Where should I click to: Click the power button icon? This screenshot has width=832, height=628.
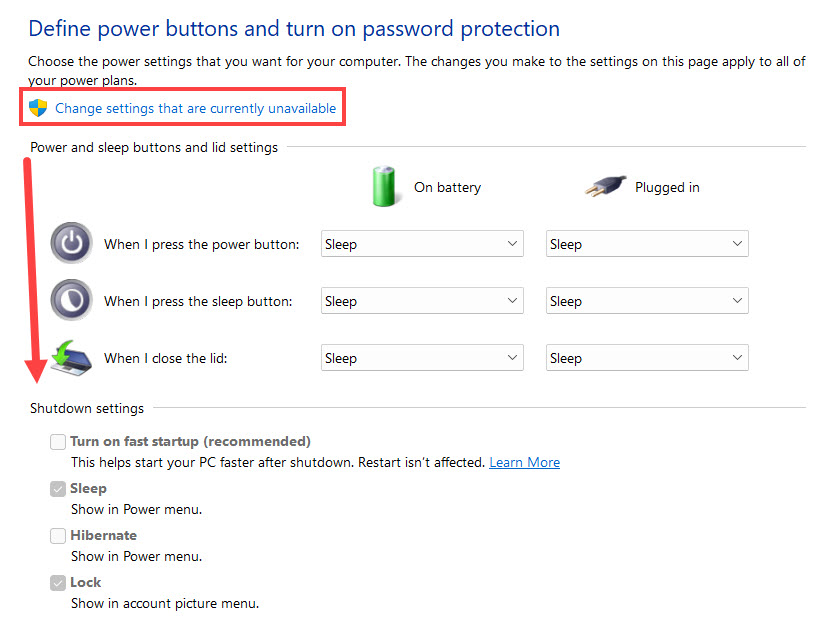[x=71, y=244]
